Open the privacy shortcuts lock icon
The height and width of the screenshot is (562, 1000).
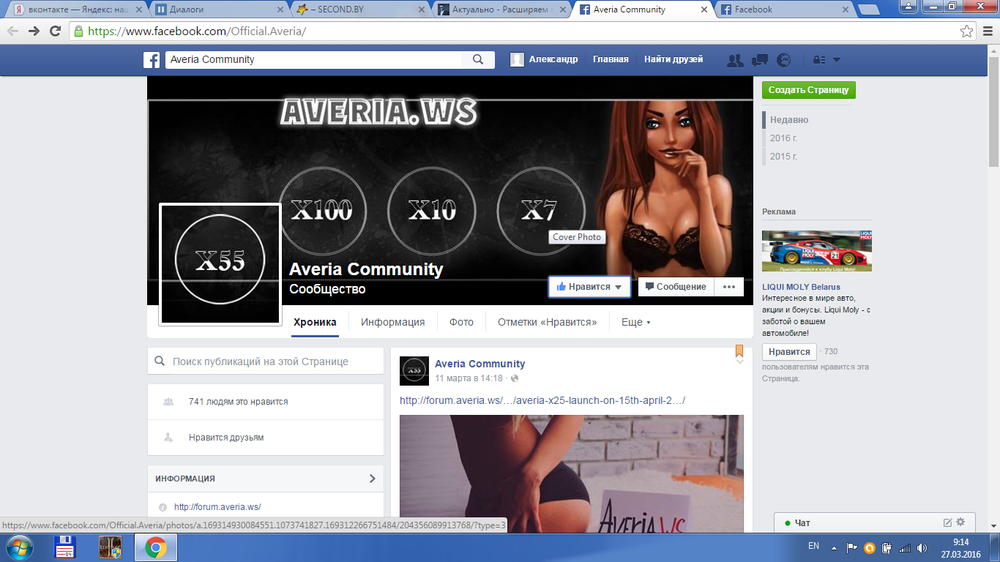[x=821, y=60]
